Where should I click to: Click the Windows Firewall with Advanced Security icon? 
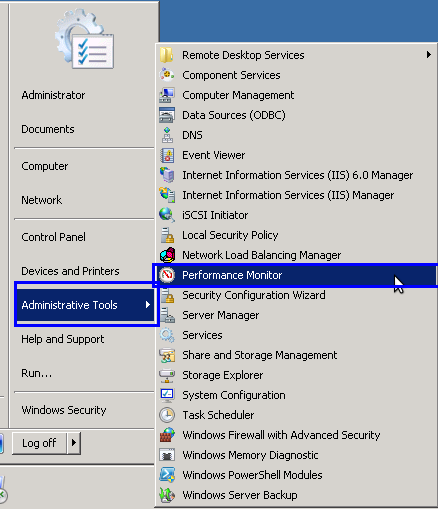coord(167,435)
